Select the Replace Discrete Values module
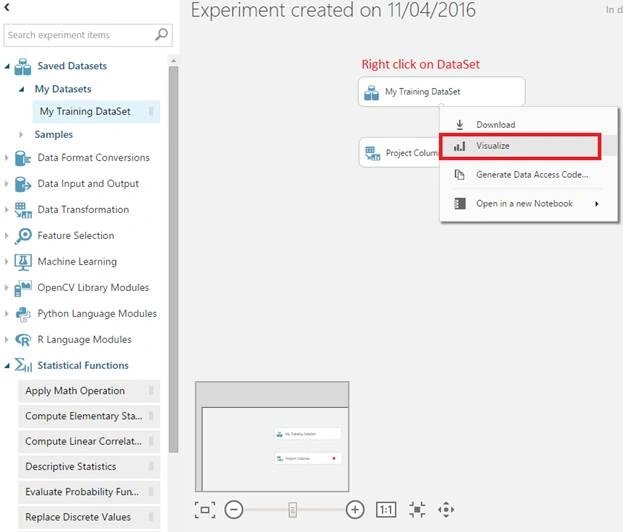This screenshot has width=623, height=532. coord(89,517)
